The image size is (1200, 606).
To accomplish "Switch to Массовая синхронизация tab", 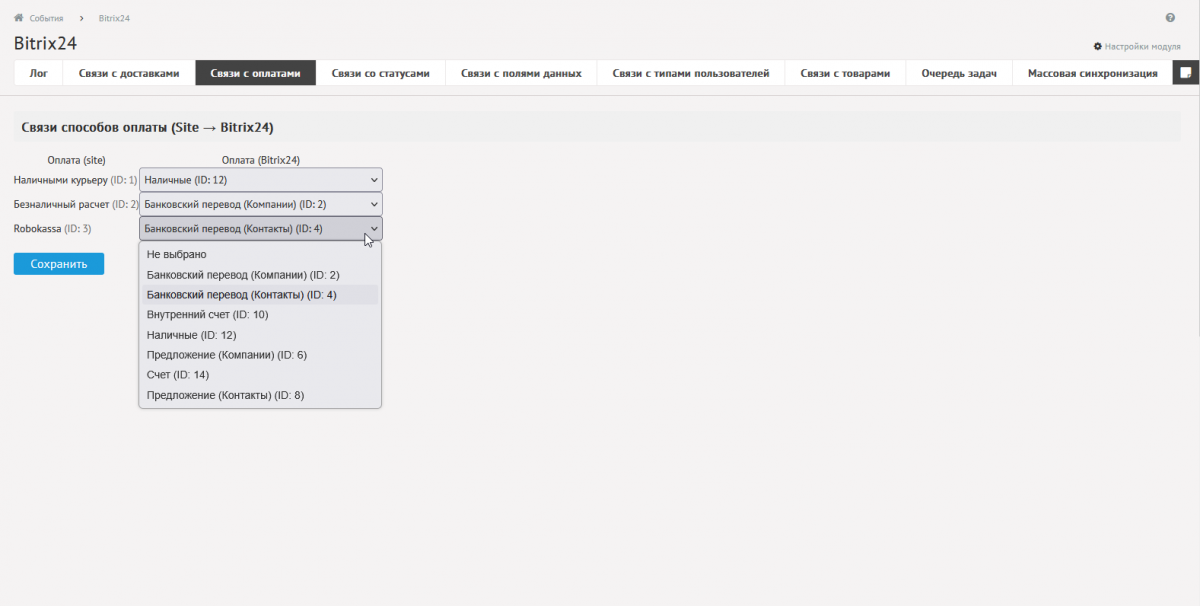I will point(1092,73).
